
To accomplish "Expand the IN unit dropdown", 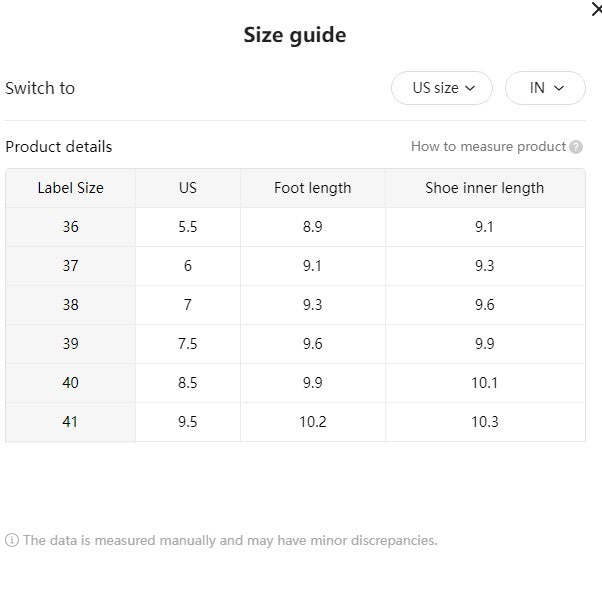I will pos(545,88).
